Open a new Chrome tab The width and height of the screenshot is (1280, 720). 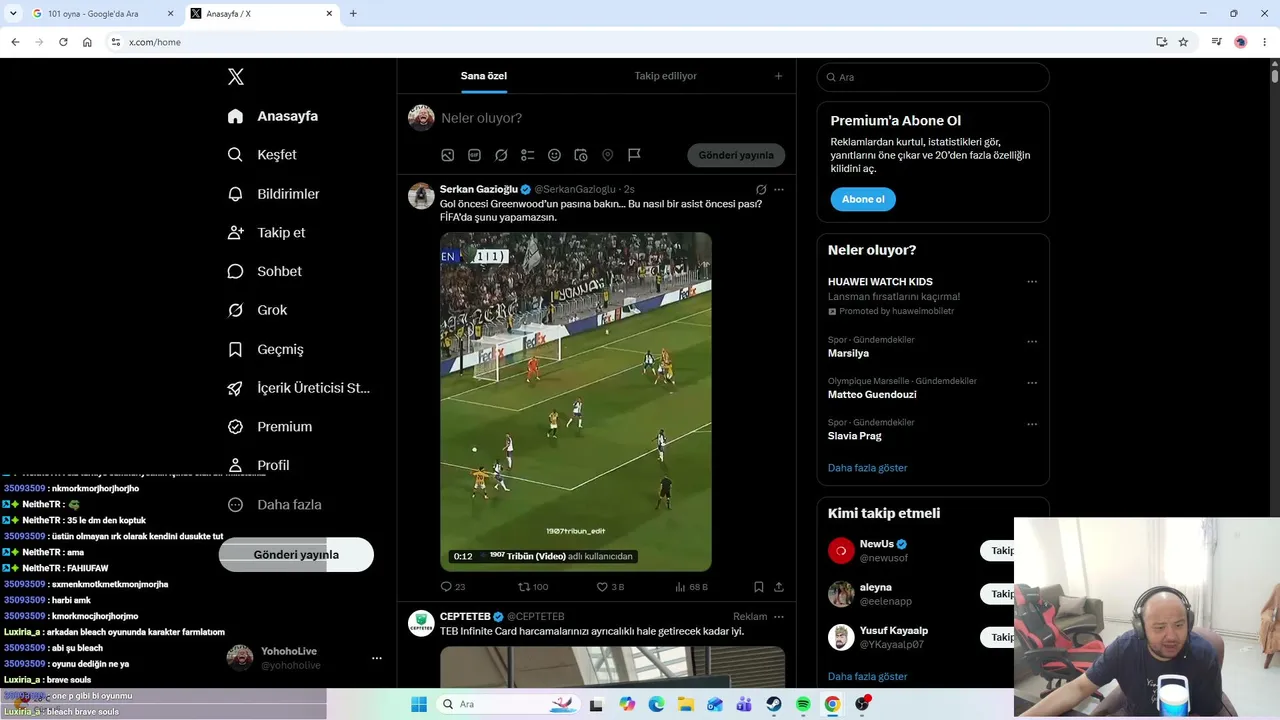(x=353, y=14)
